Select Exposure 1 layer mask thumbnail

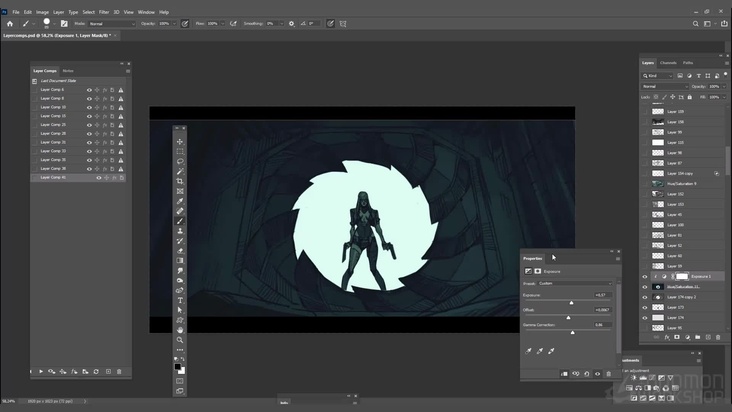point(682,277)
